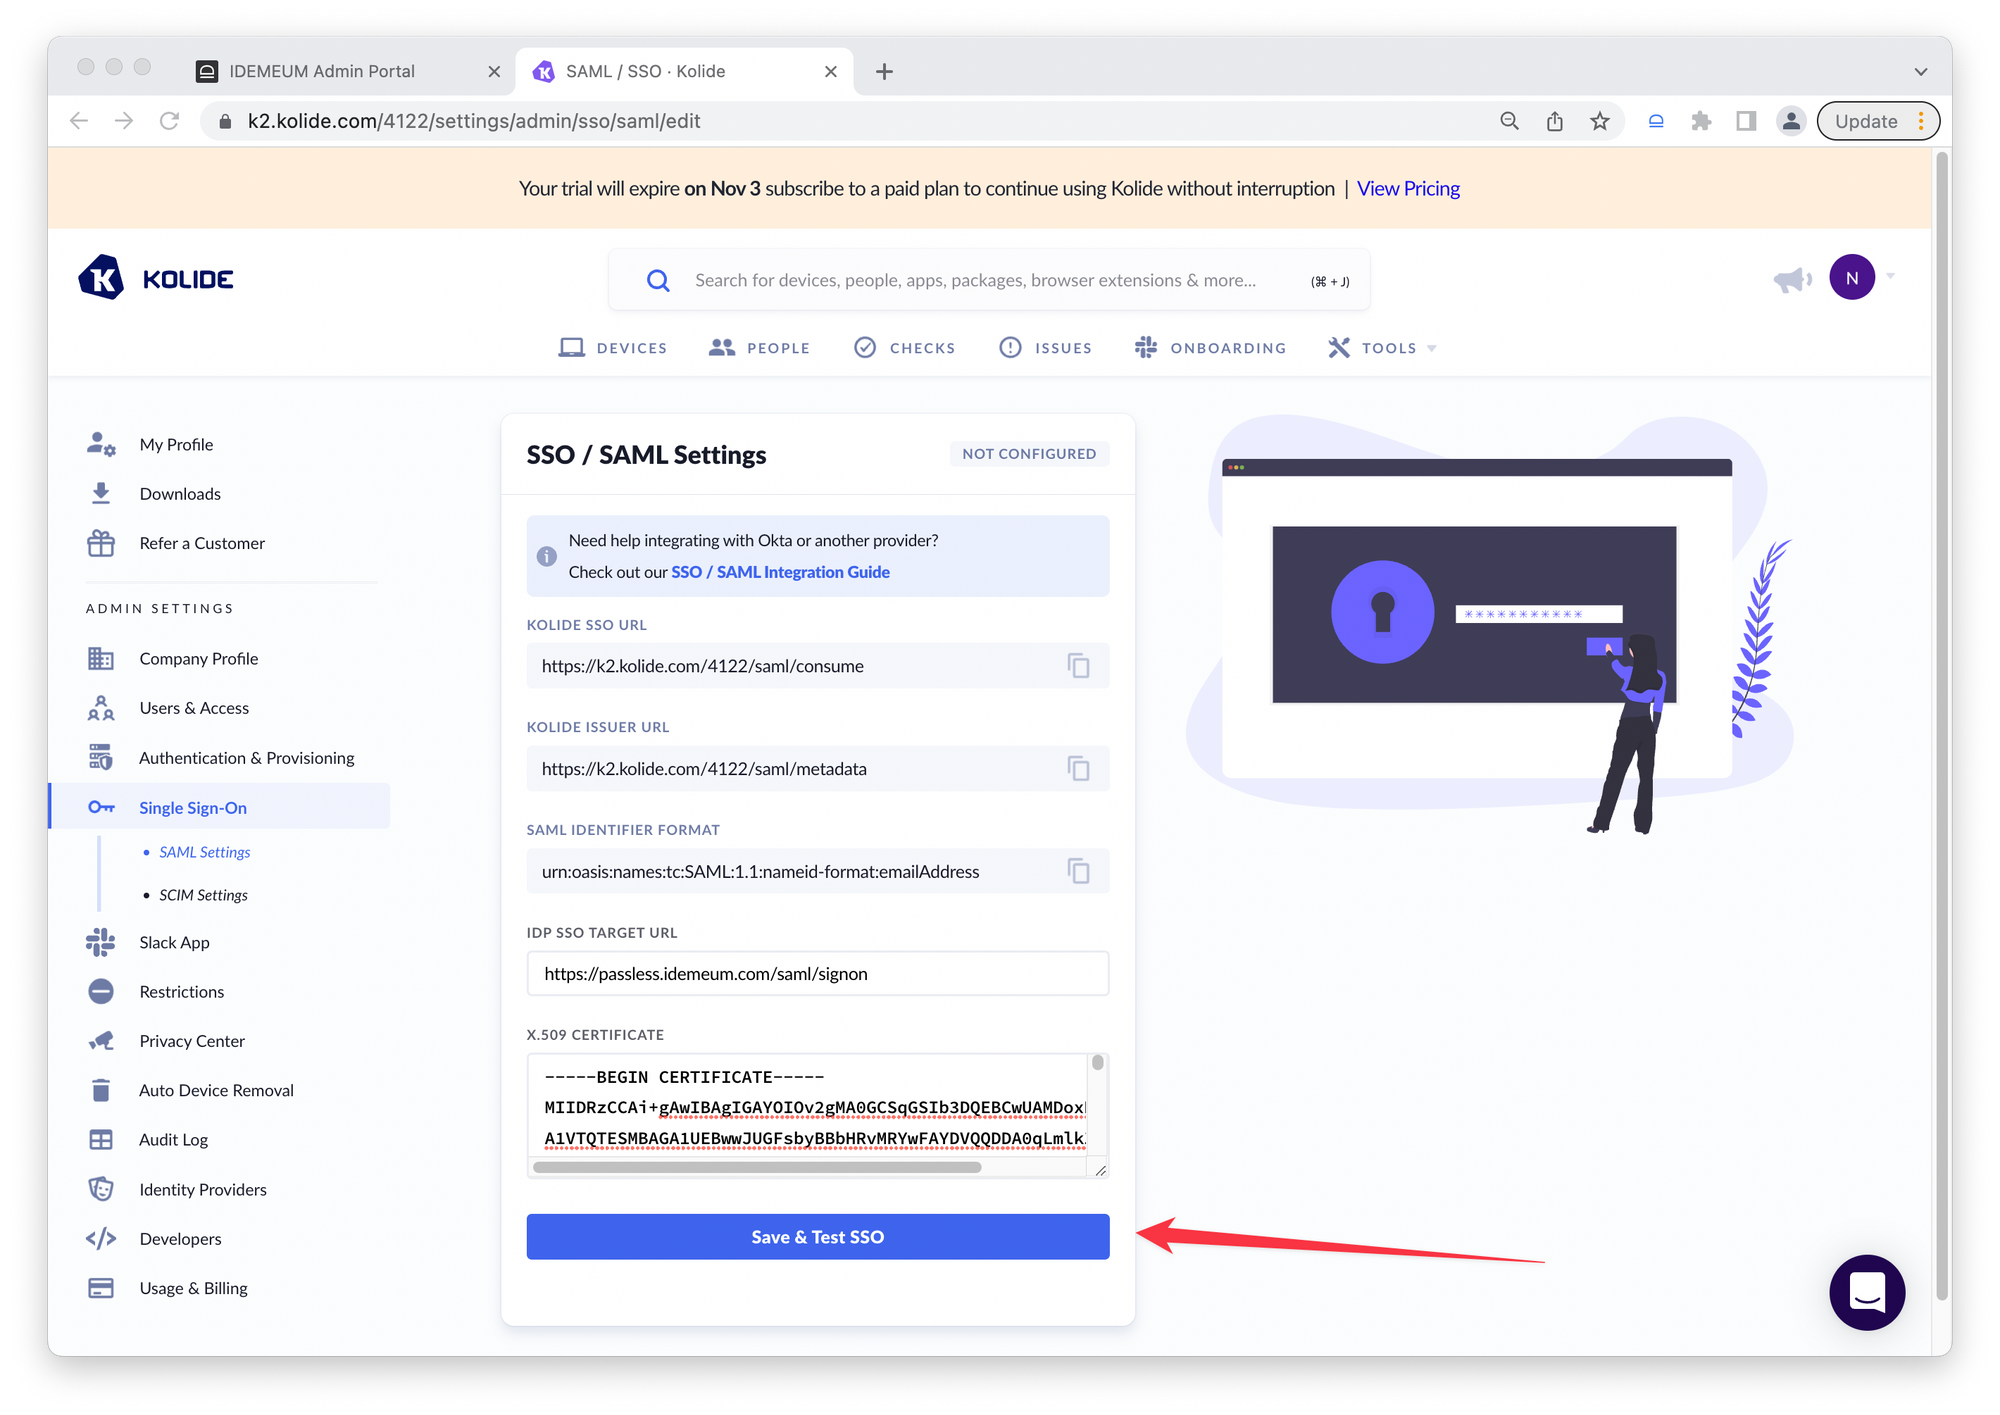
Task: Open Authentication & Provisioning settings
Action: coord(246,758)
